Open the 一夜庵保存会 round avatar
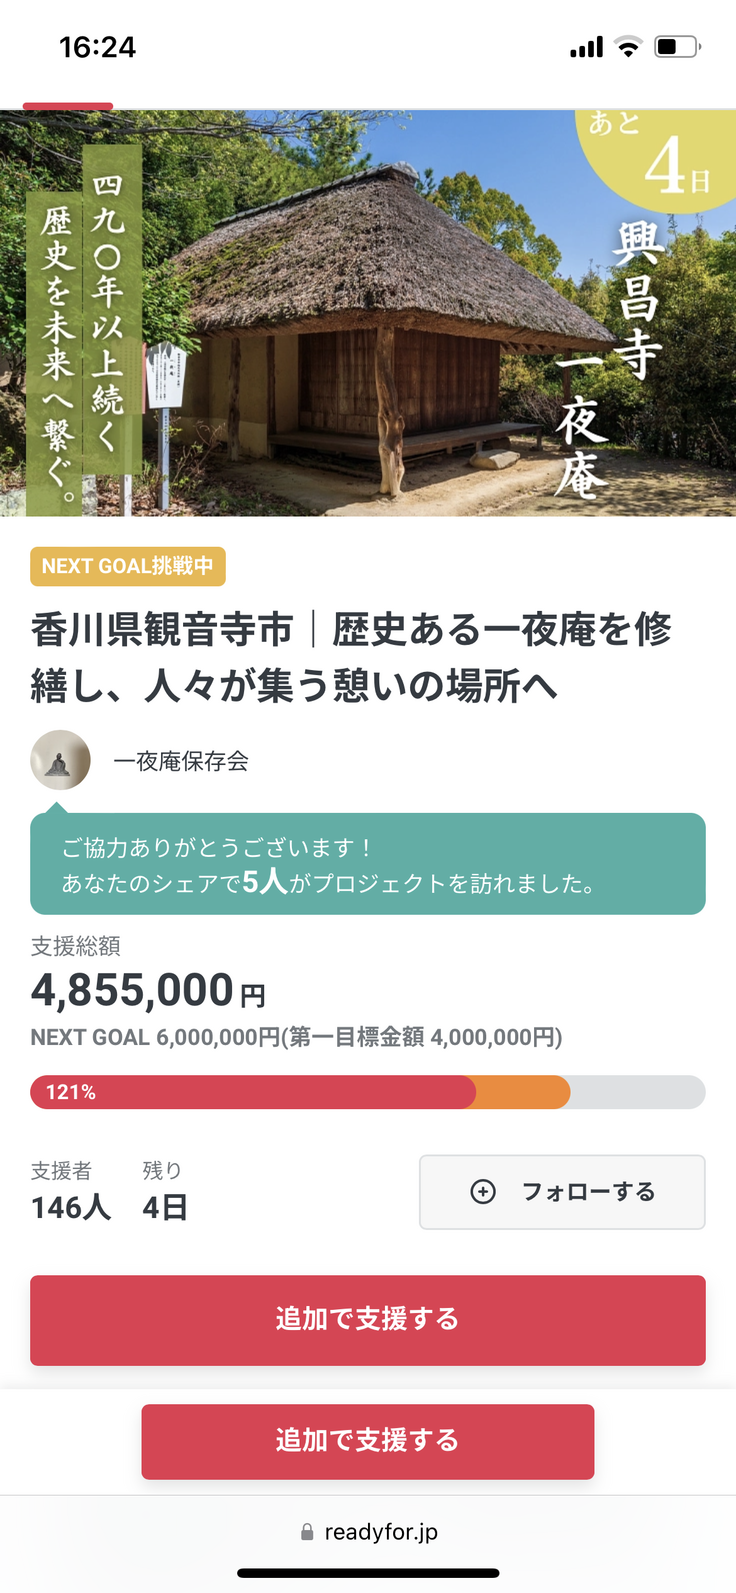 60,760
